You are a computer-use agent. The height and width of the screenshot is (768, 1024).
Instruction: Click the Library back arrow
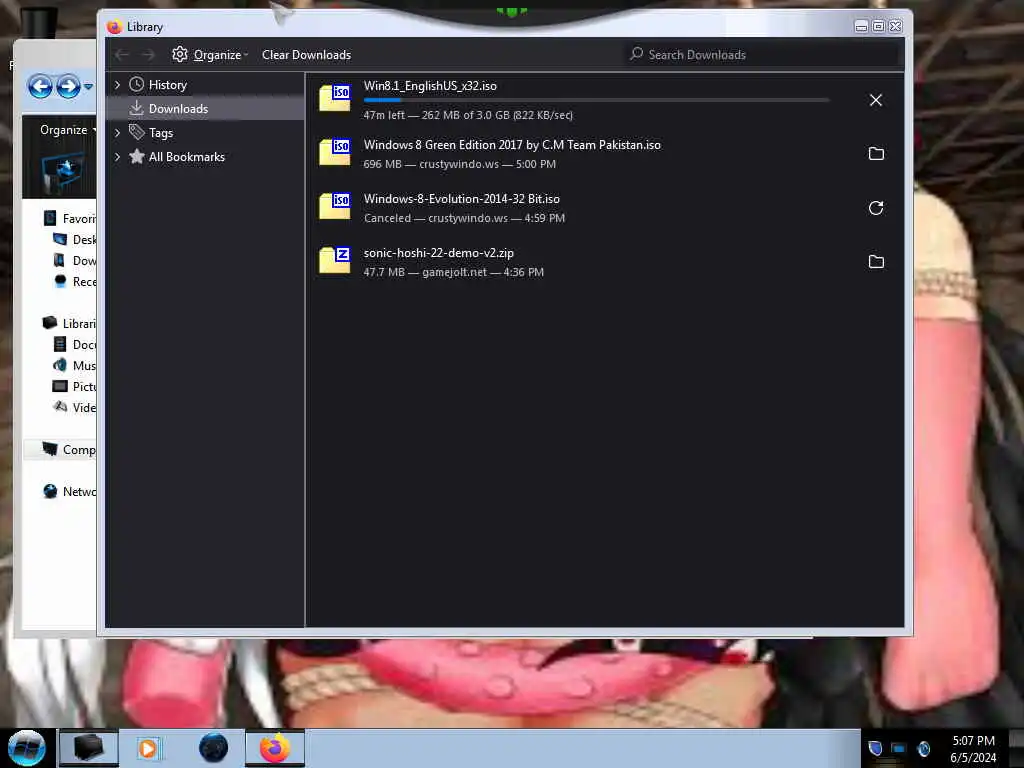121,55
